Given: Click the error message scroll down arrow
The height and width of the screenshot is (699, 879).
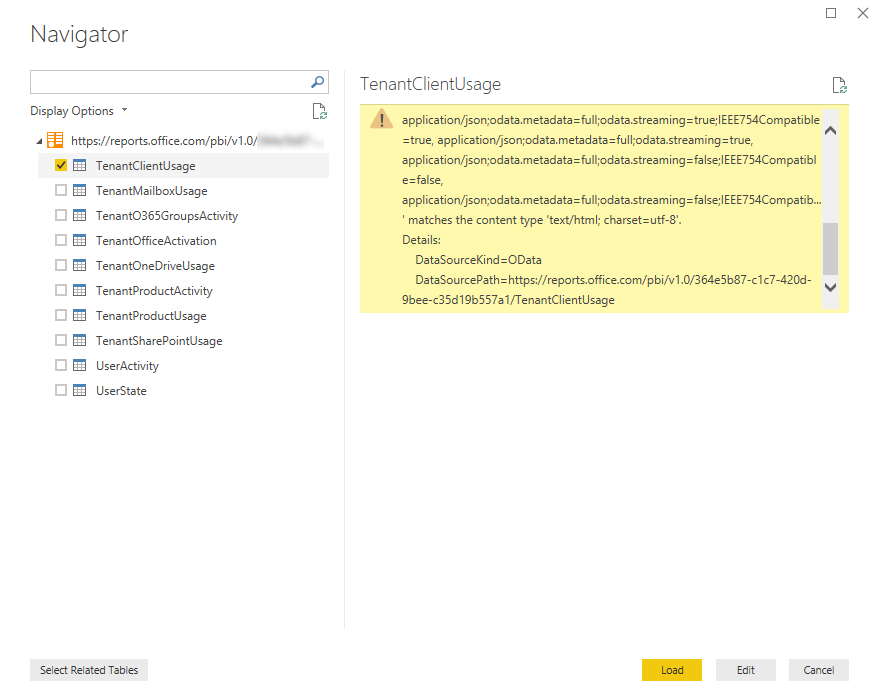Looking at the screenshot, I should pos(830,288).
